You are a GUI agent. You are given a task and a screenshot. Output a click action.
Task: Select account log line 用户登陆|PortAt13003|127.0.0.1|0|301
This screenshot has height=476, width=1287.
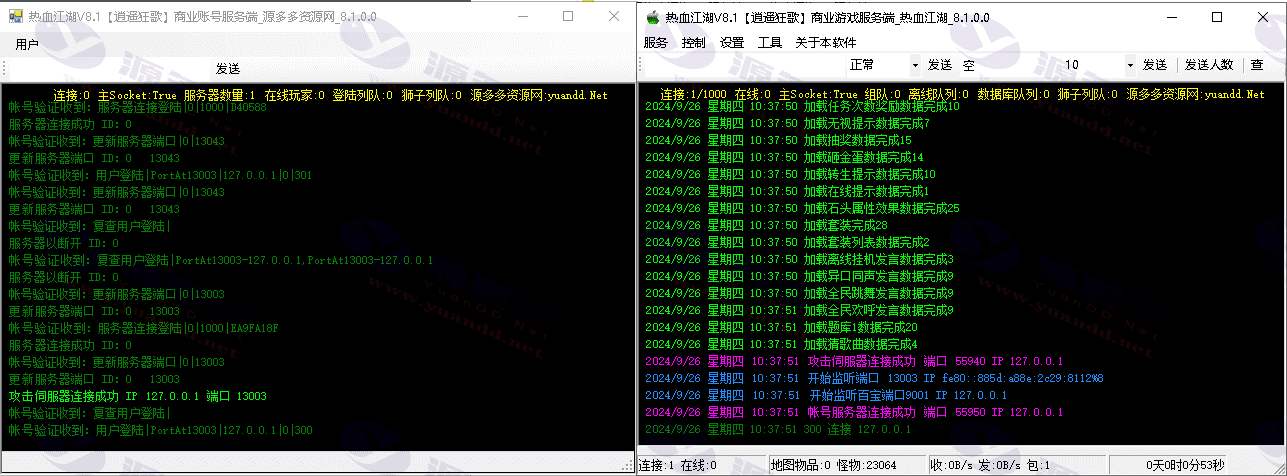161,175
